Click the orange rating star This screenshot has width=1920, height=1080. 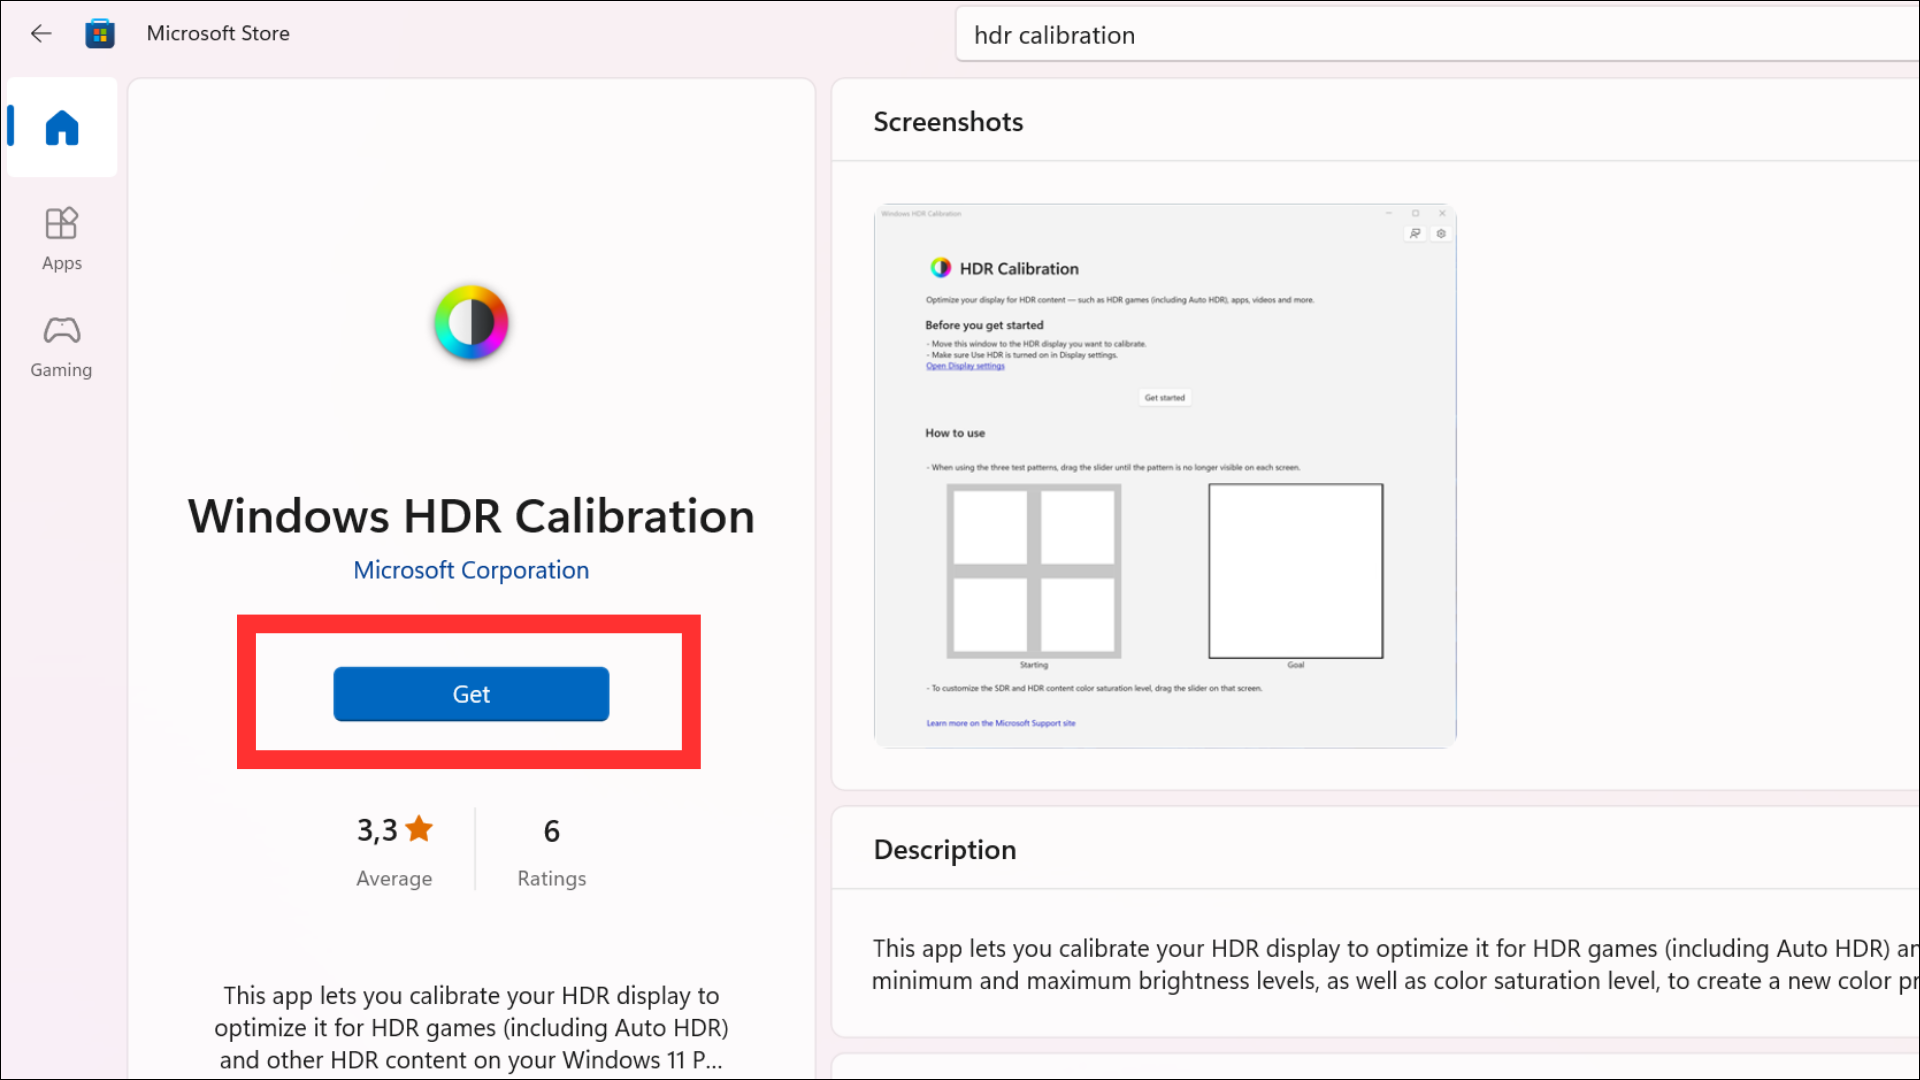pyautogui.click(x=419, y=828)
